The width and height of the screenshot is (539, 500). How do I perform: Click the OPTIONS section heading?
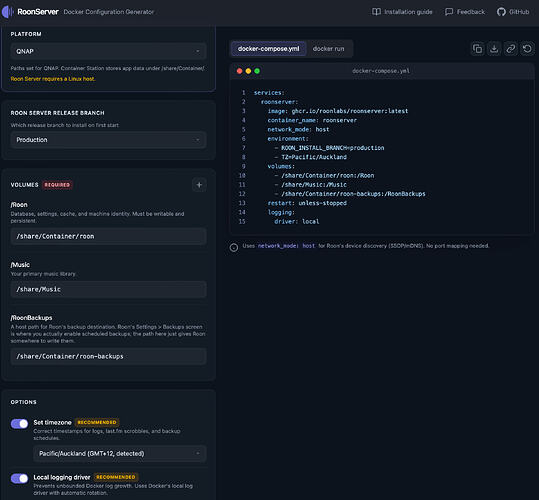[x=23, y=402]
